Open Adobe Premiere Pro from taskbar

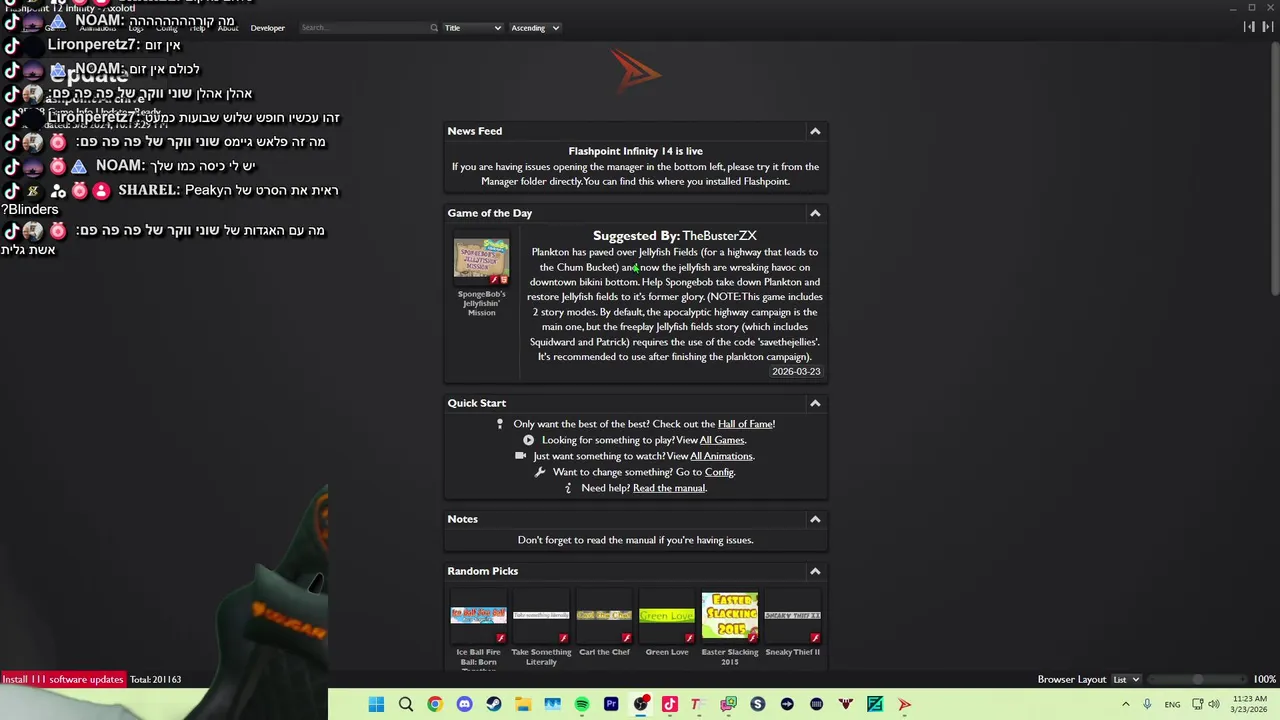[611, 704]
